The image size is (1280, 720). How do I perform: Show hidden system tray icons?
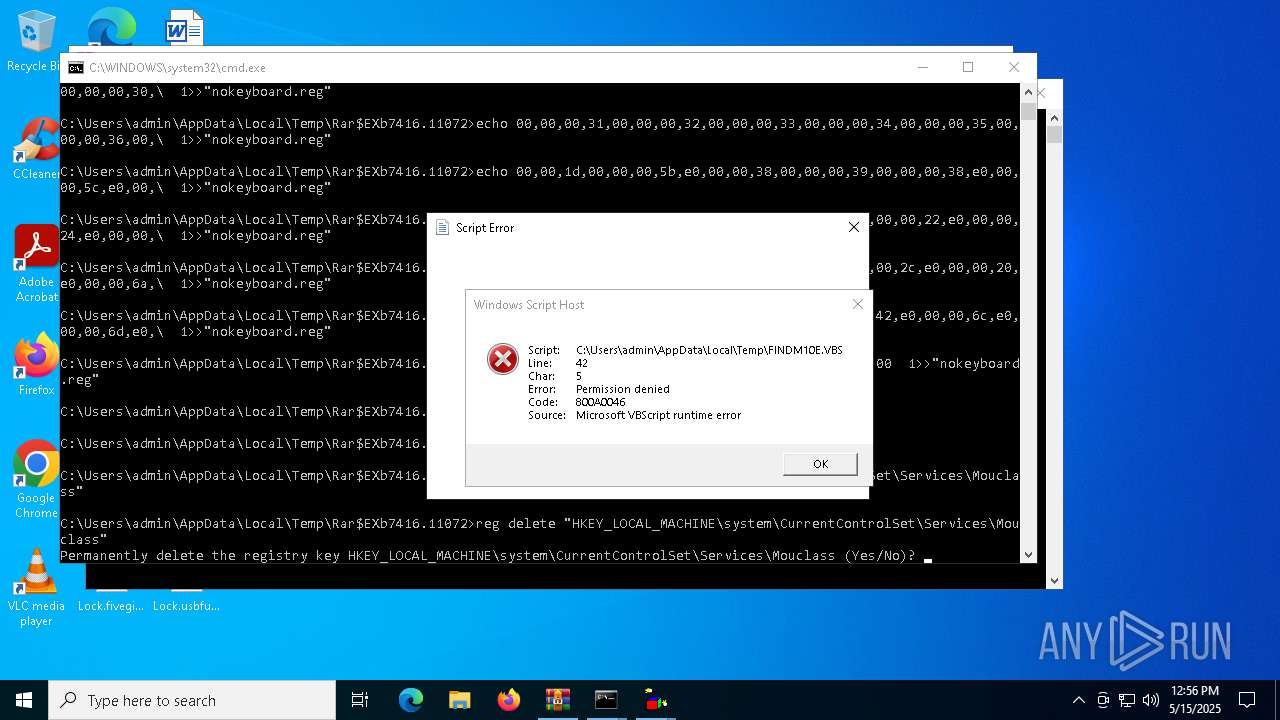click(1078, 700)
